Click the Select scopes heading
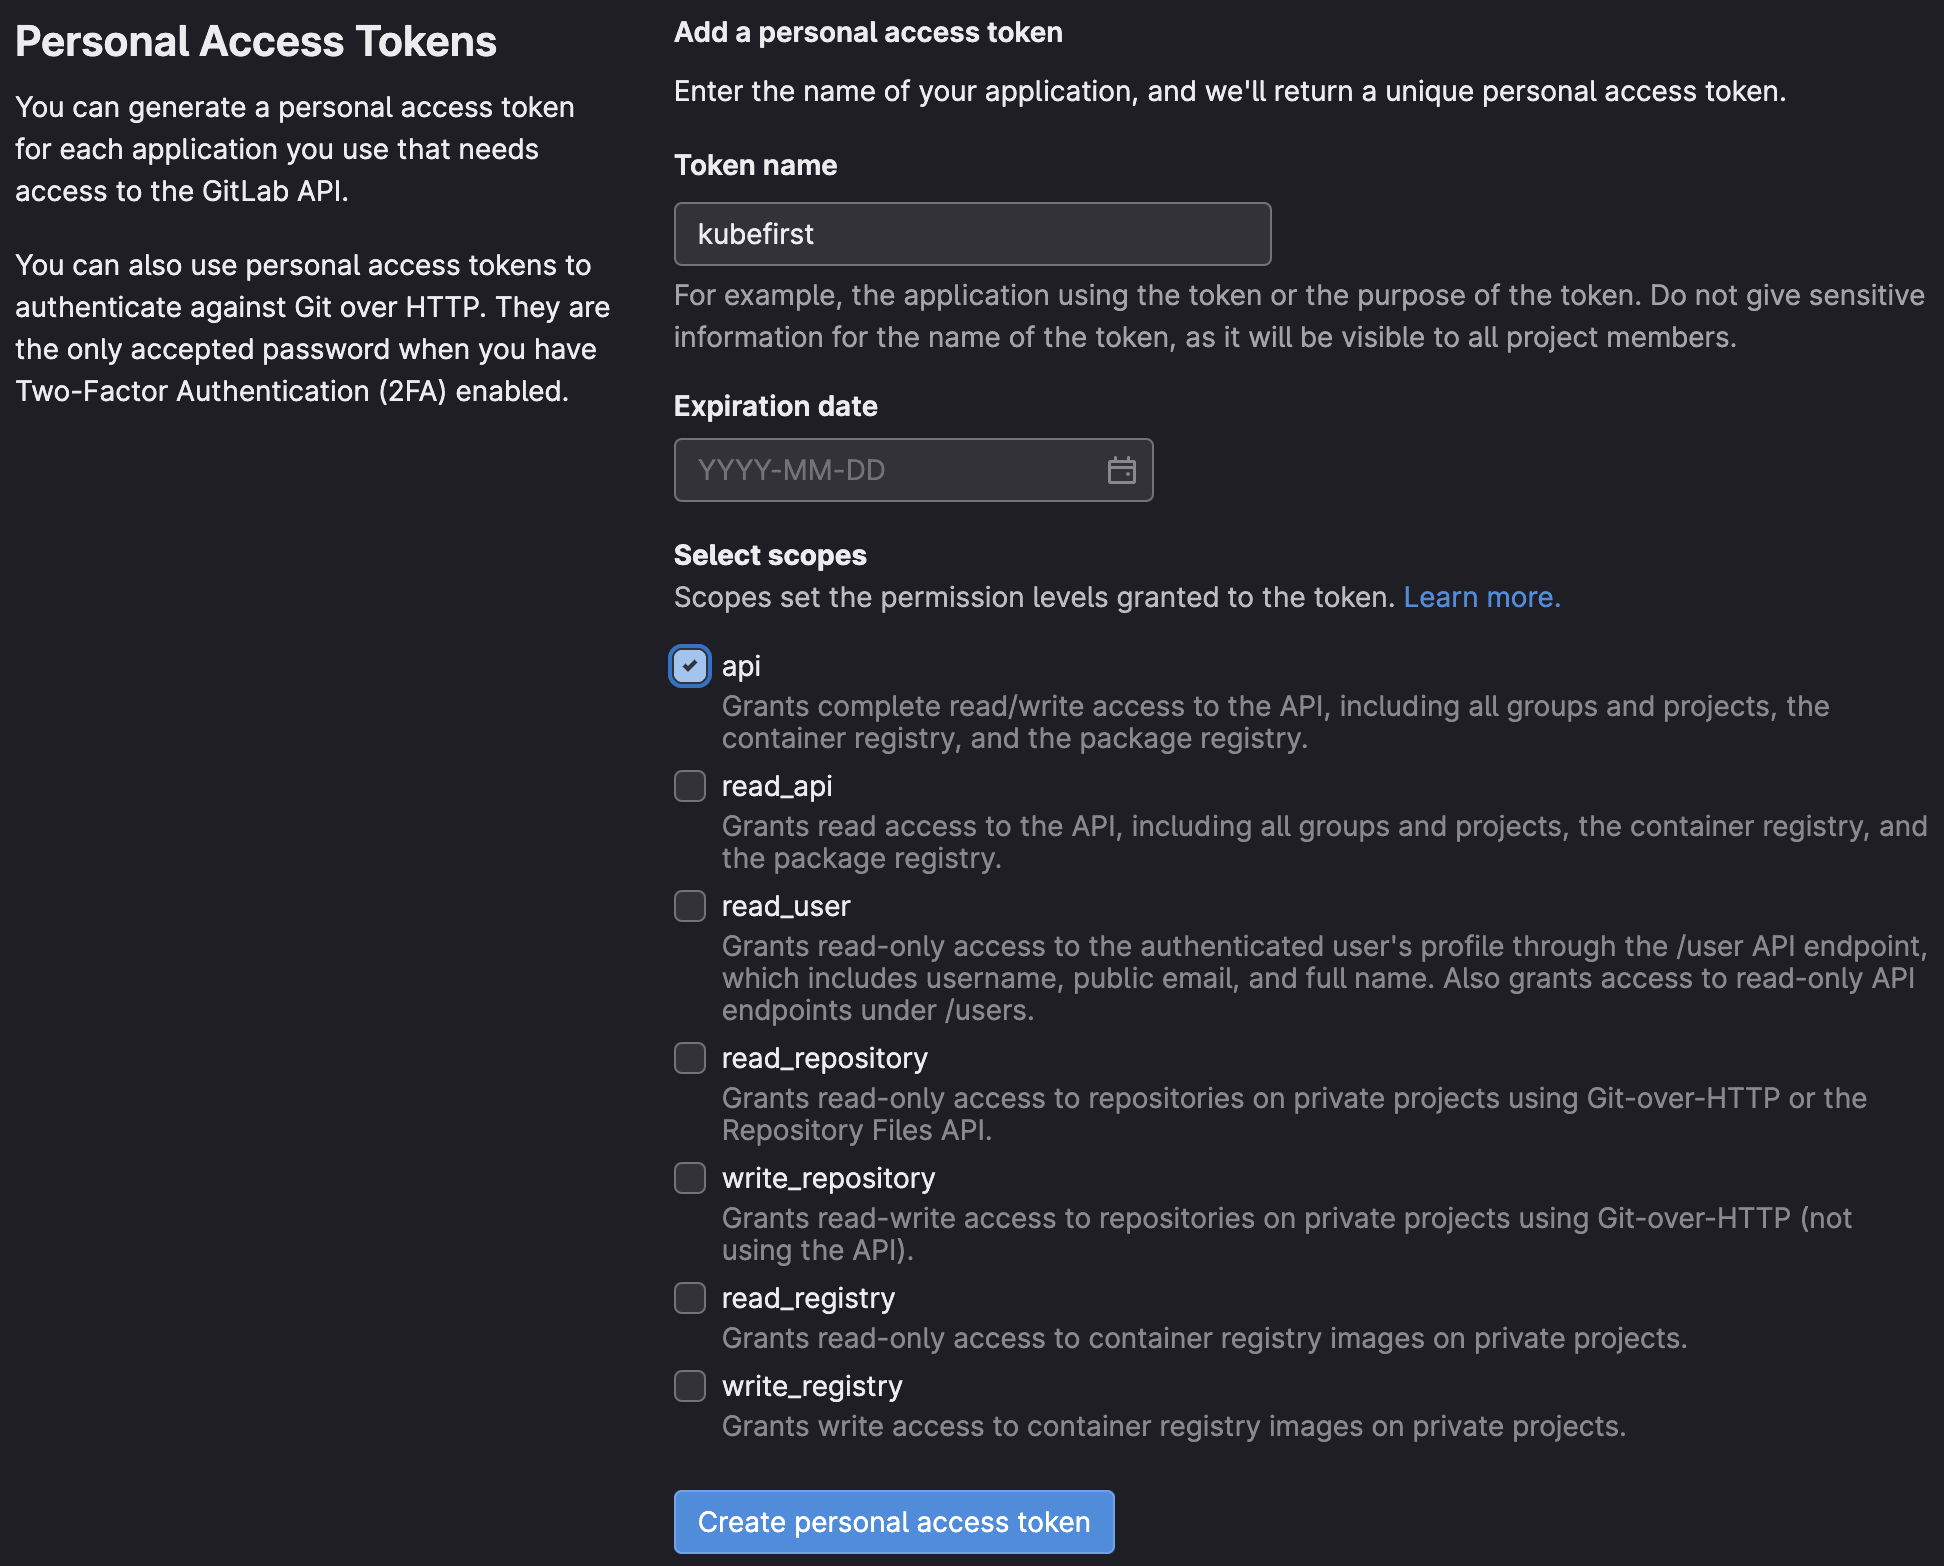 coord(770,555)
